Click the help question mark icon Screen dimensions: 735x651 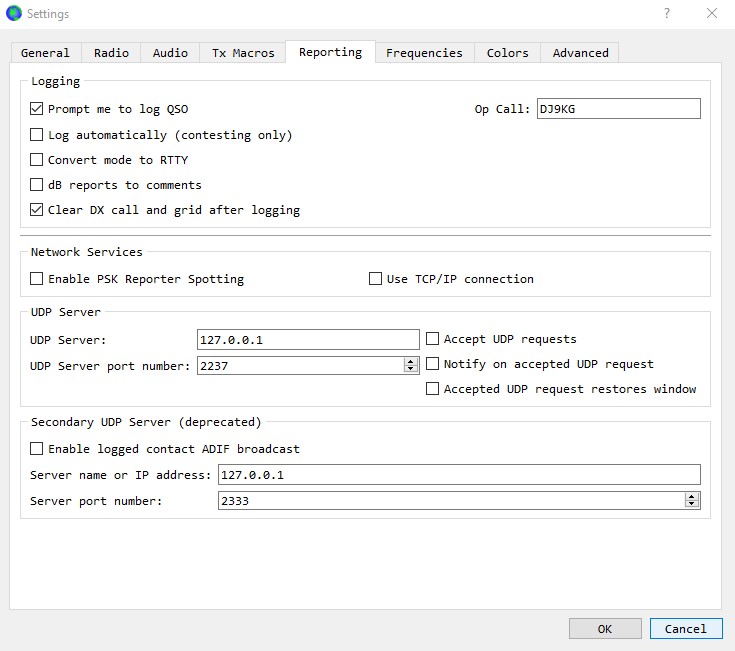point(667,13)
